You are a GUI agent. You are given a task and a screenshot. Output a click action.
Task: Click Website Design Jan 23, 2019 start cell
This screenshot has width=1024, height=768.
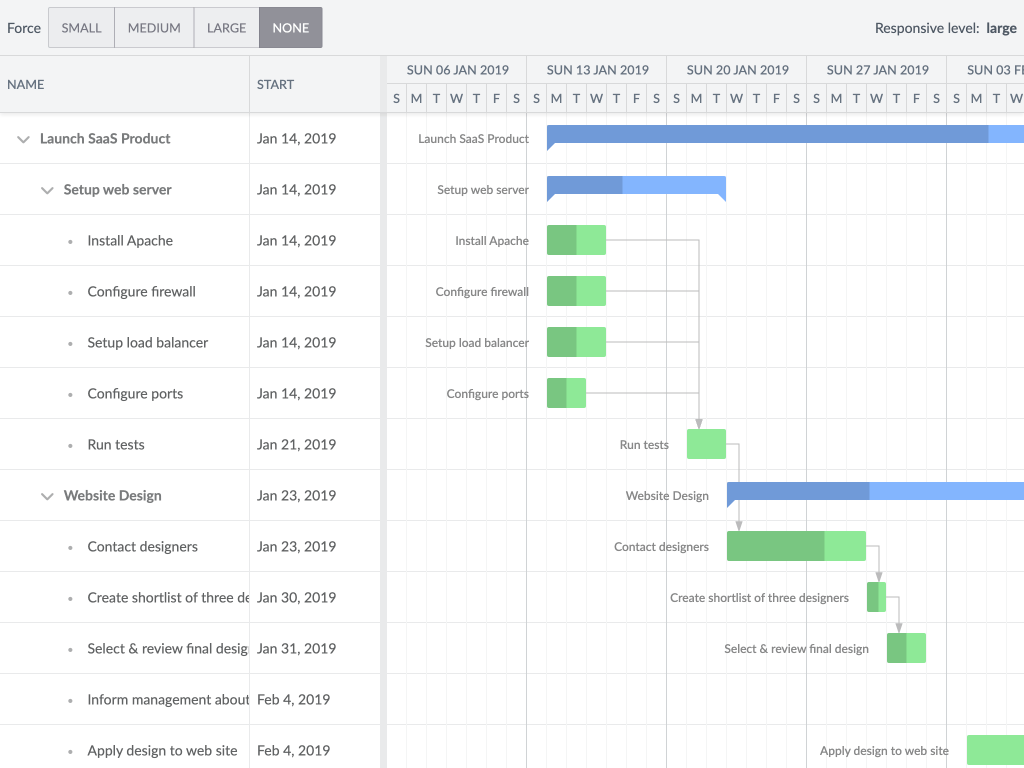tap(315, 495)
